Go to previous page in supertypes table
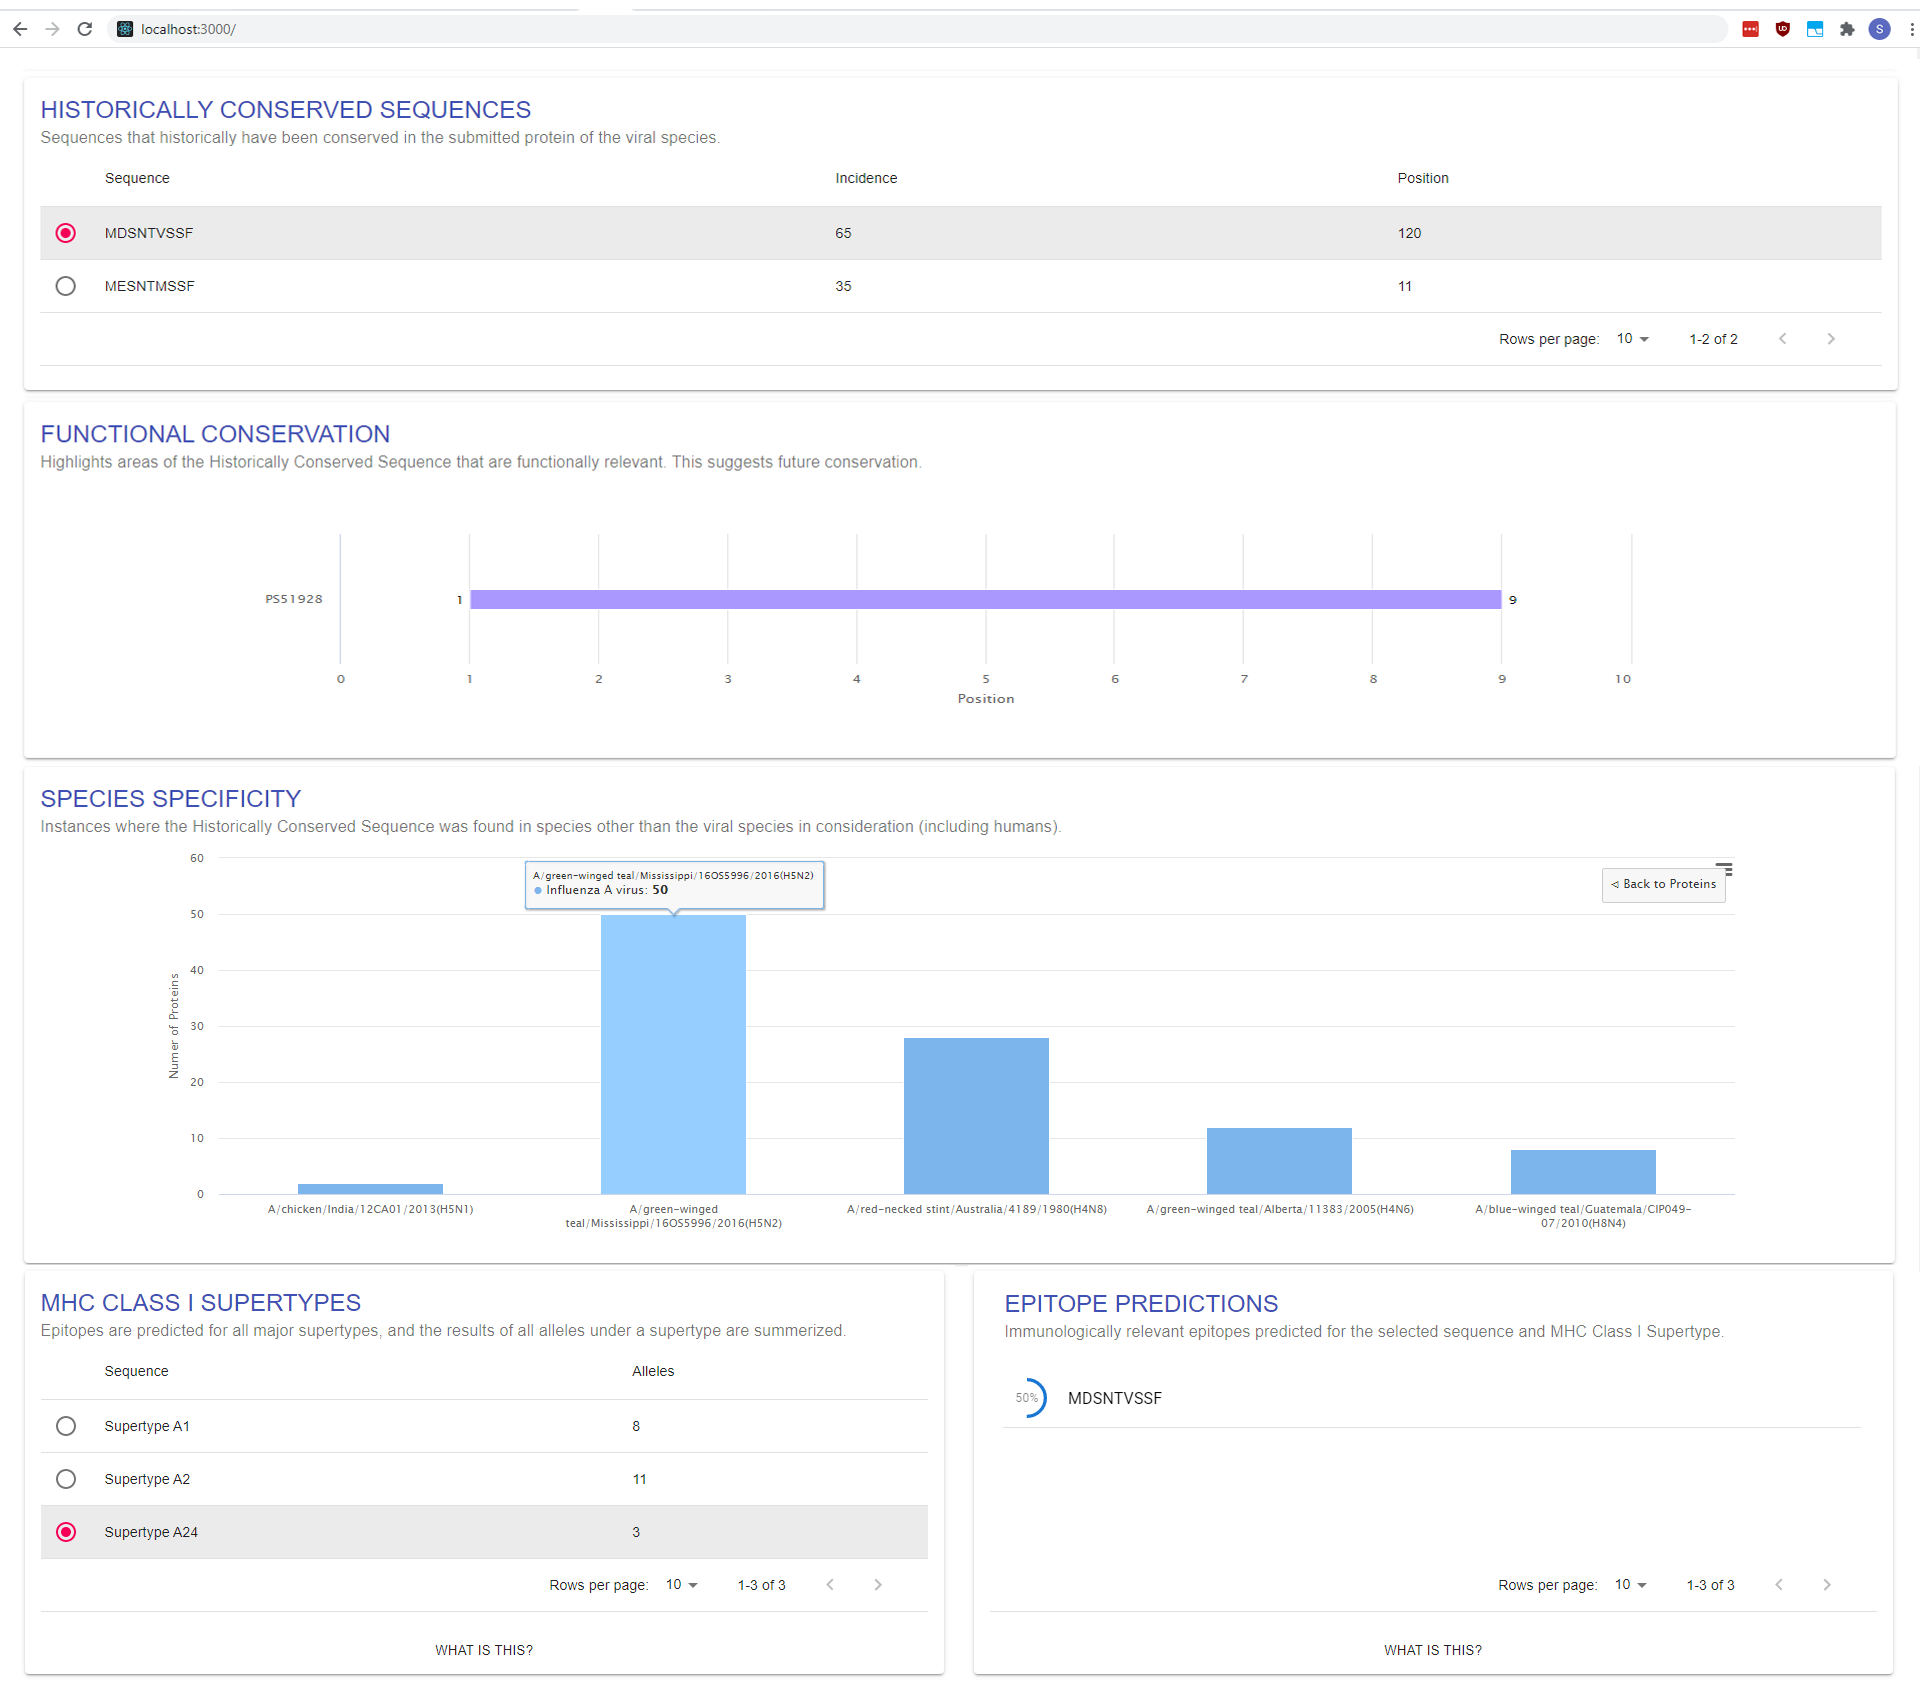Viewport: 1920px width, 1696px height. click(830, 1585)
